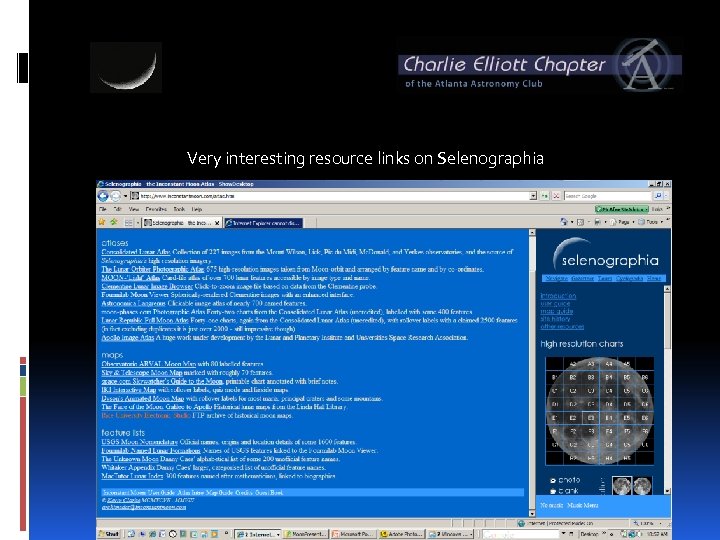The height and width of the screenshot is (540, 720).
Task: Click the Home icon in command bar
Action: (x=564, y=222)
